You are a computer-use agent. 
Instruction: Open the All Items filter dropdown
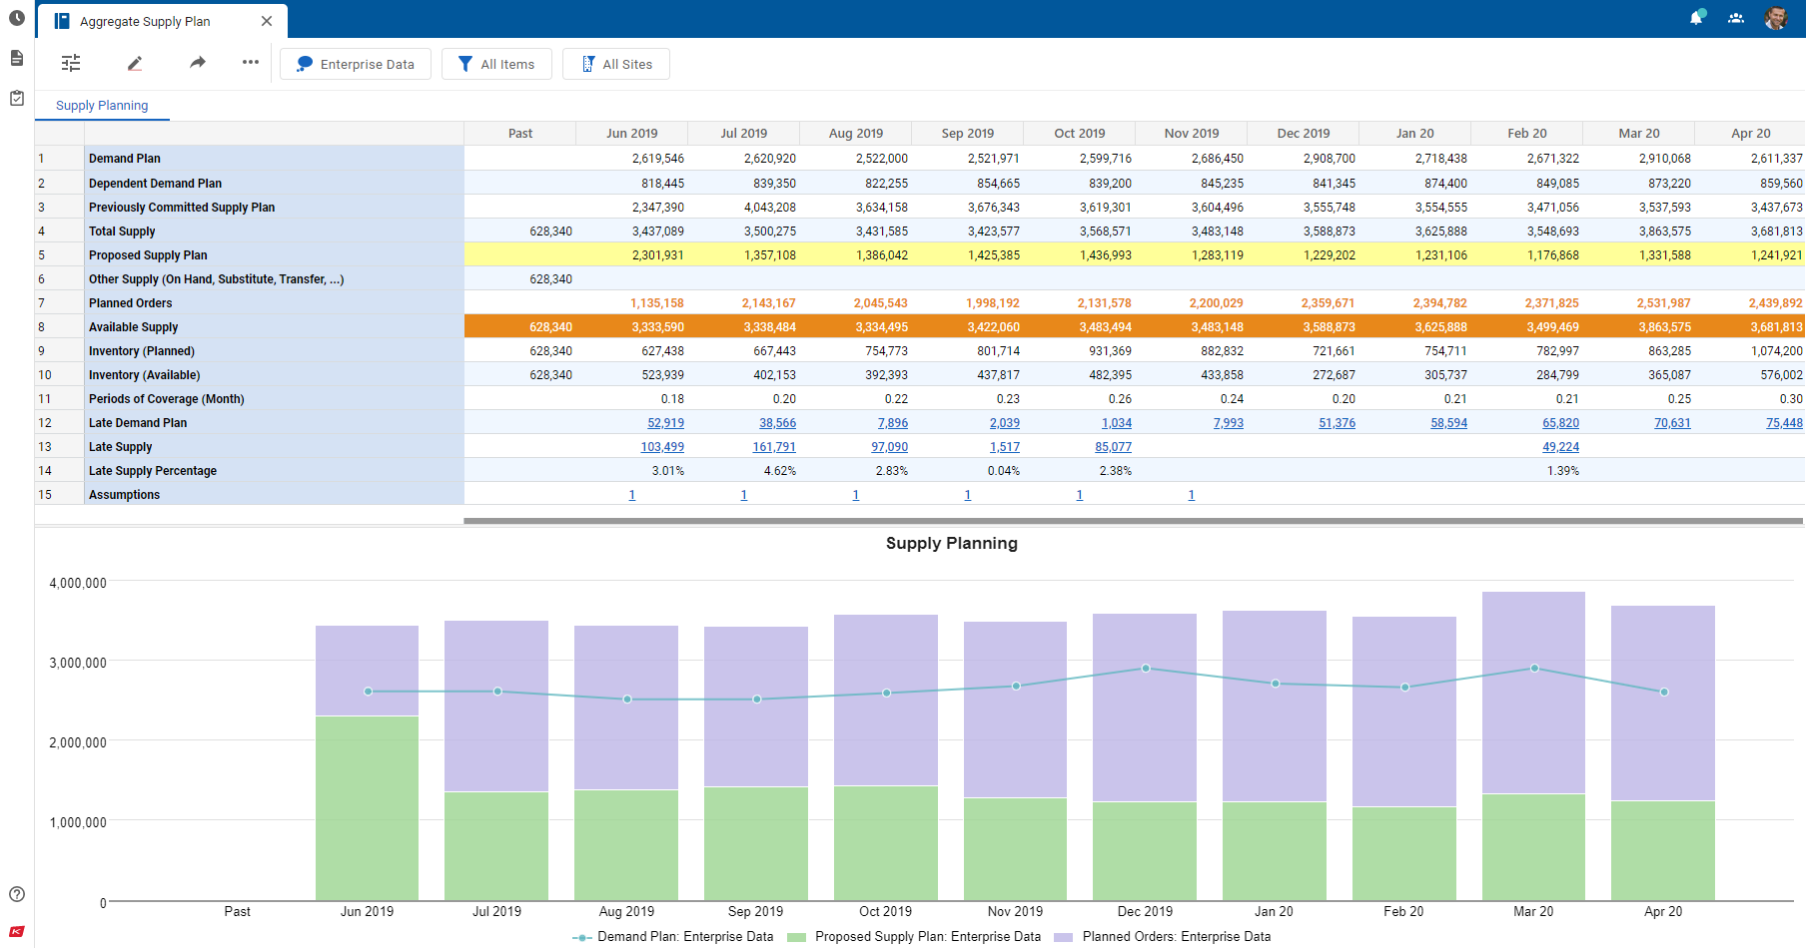click(x=496, y=64)
